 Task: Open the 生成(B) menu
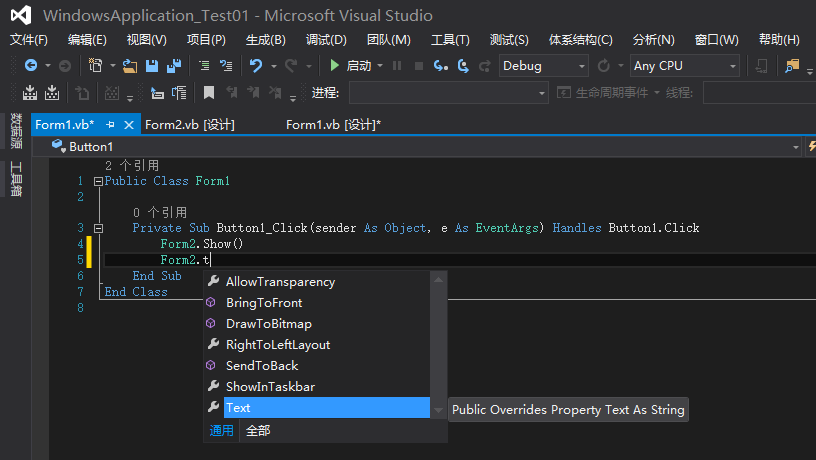point(265,40)
